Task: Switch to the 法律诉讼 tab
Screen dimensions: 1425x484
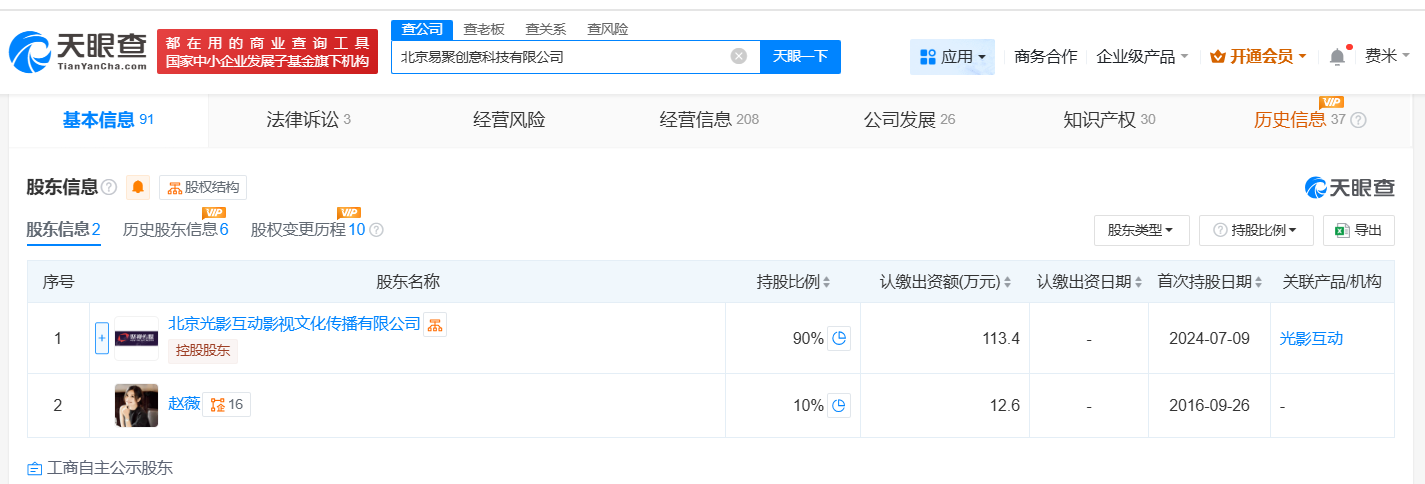Action: coord(308,120)
